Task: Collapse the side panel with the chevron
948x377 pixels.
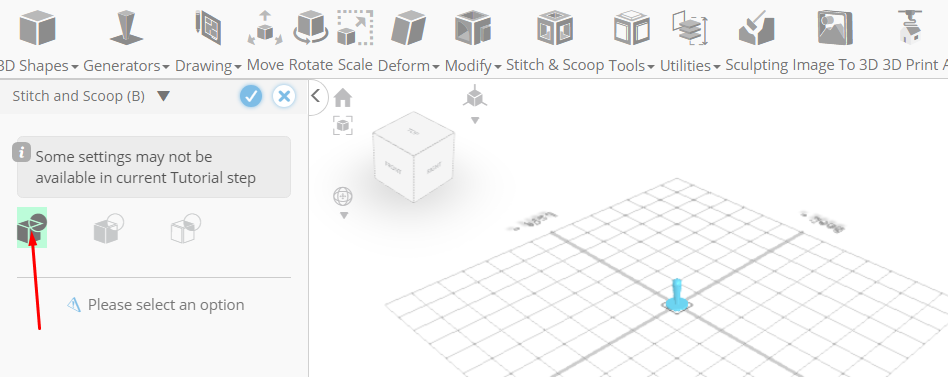Action: tap(316, 95)
